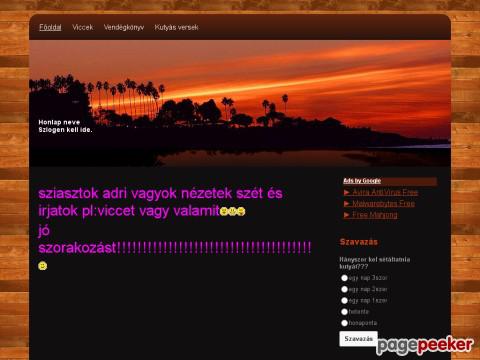Click the smiley emoticon below szorakozást
Viewport: 480px width, 360px height.
[x=43, y=266]
